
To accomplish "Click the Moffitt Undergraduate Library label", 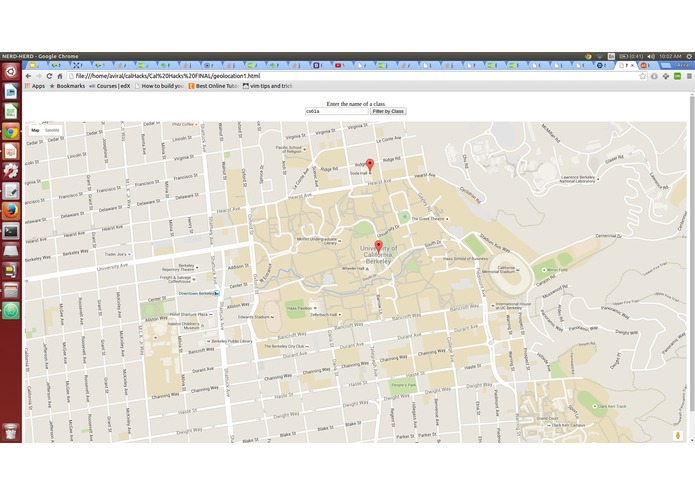I will (x=317, y=241).
